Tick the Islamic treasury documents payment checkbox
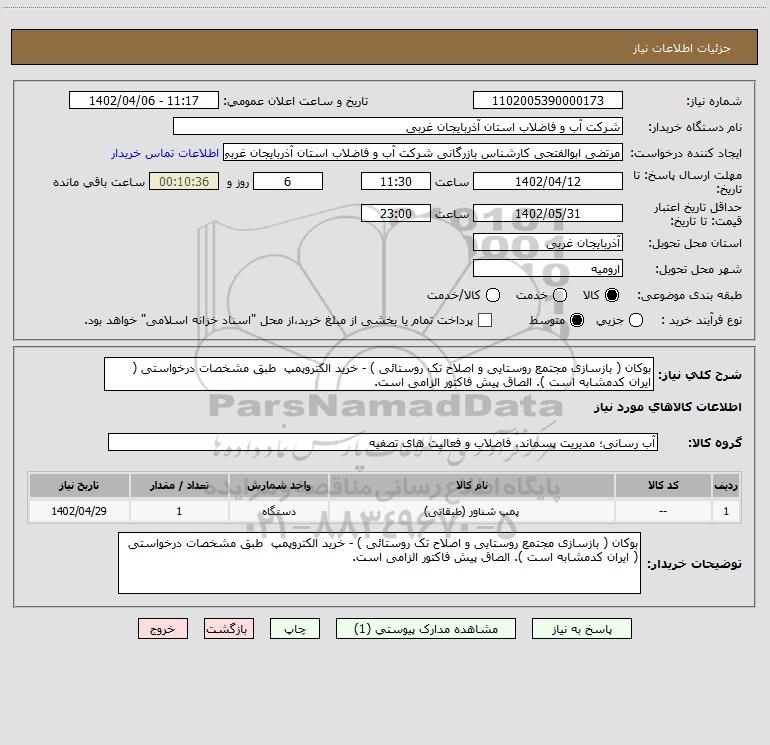The width and height of the screenshot is (770, 745). click(x=485, y=321)
